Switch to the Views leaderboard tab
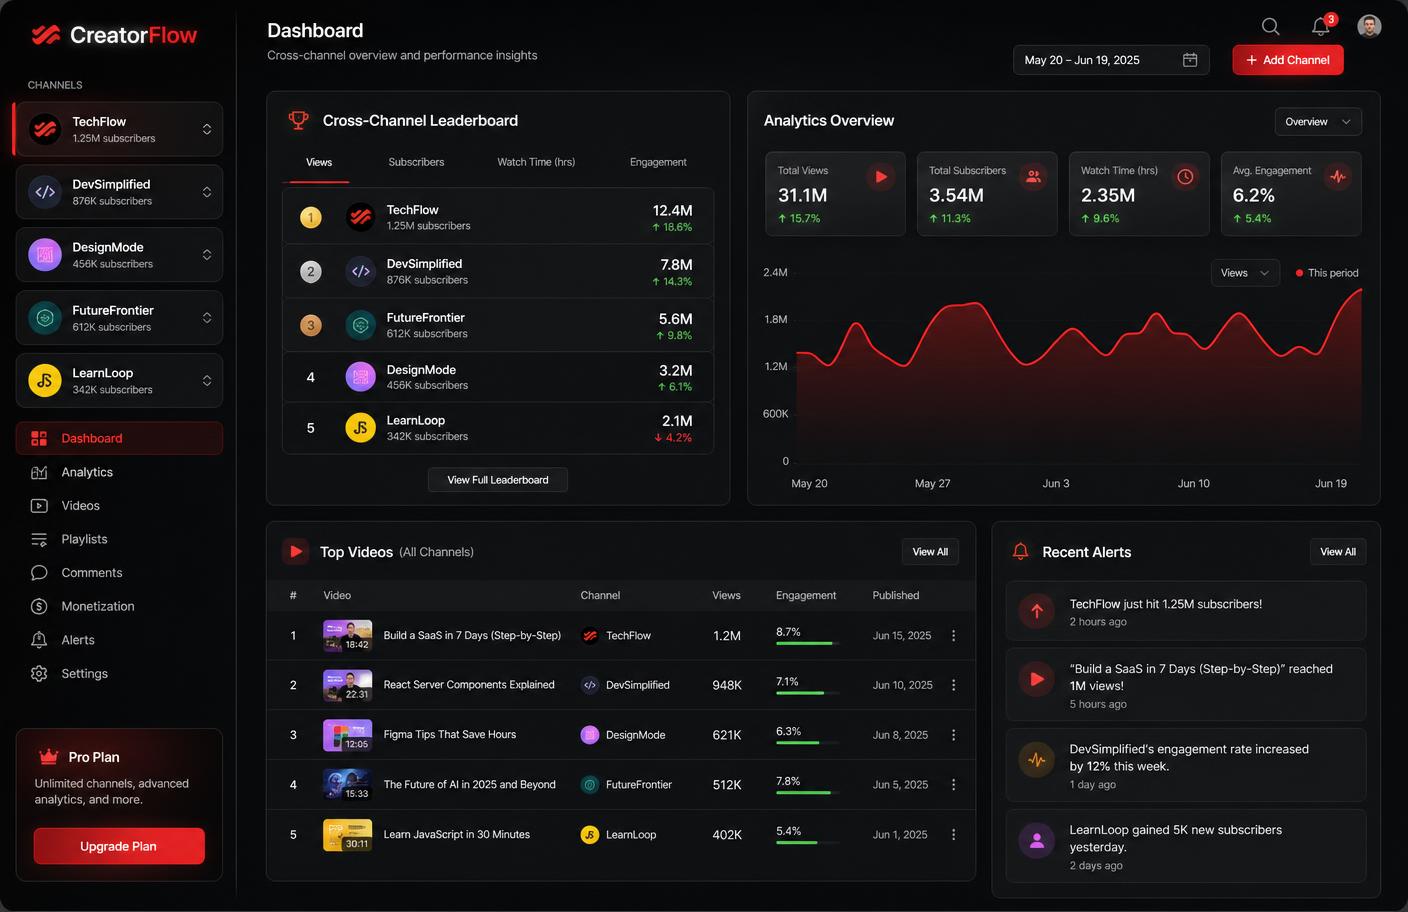Screen dimensions: 1408x912 click(319, 162)
